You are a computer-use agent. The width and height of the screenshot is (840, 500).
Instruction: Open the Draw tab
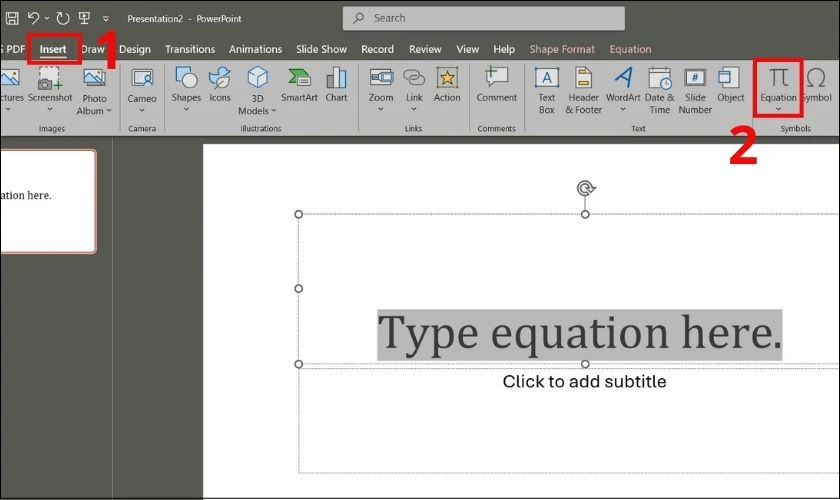click(93, 49)
